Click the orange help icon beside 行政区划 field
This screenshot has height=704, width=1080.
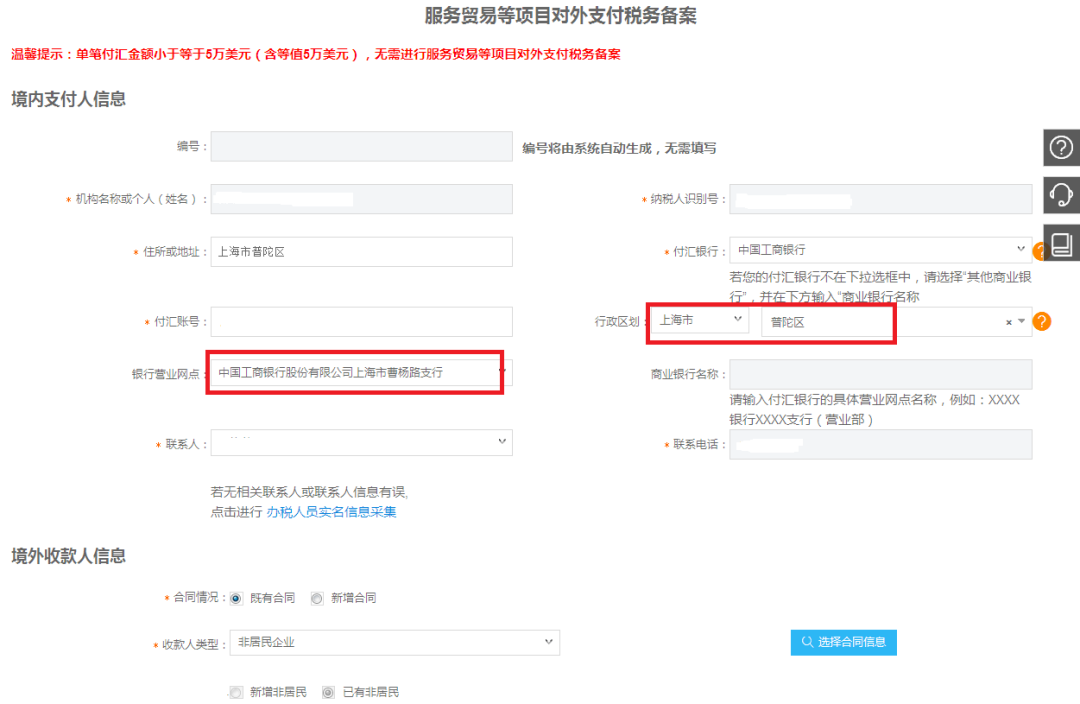pos(1042,322)
